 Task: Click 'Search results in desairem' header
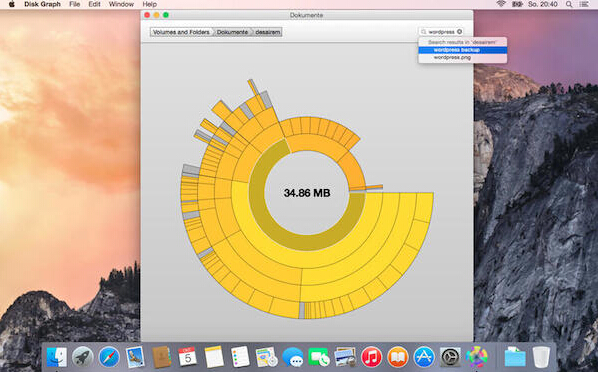tap(462, 42)
